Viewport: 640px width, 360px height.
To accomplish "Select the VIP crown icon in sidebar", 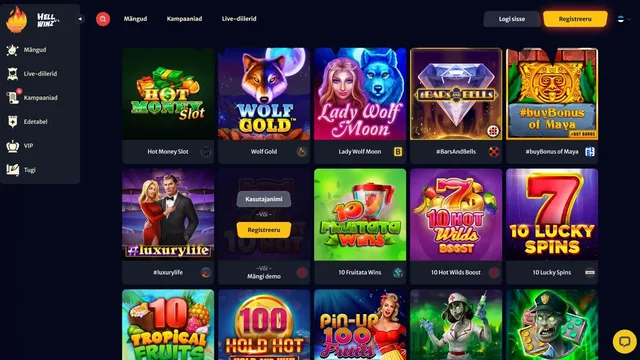I will (13, 146).
